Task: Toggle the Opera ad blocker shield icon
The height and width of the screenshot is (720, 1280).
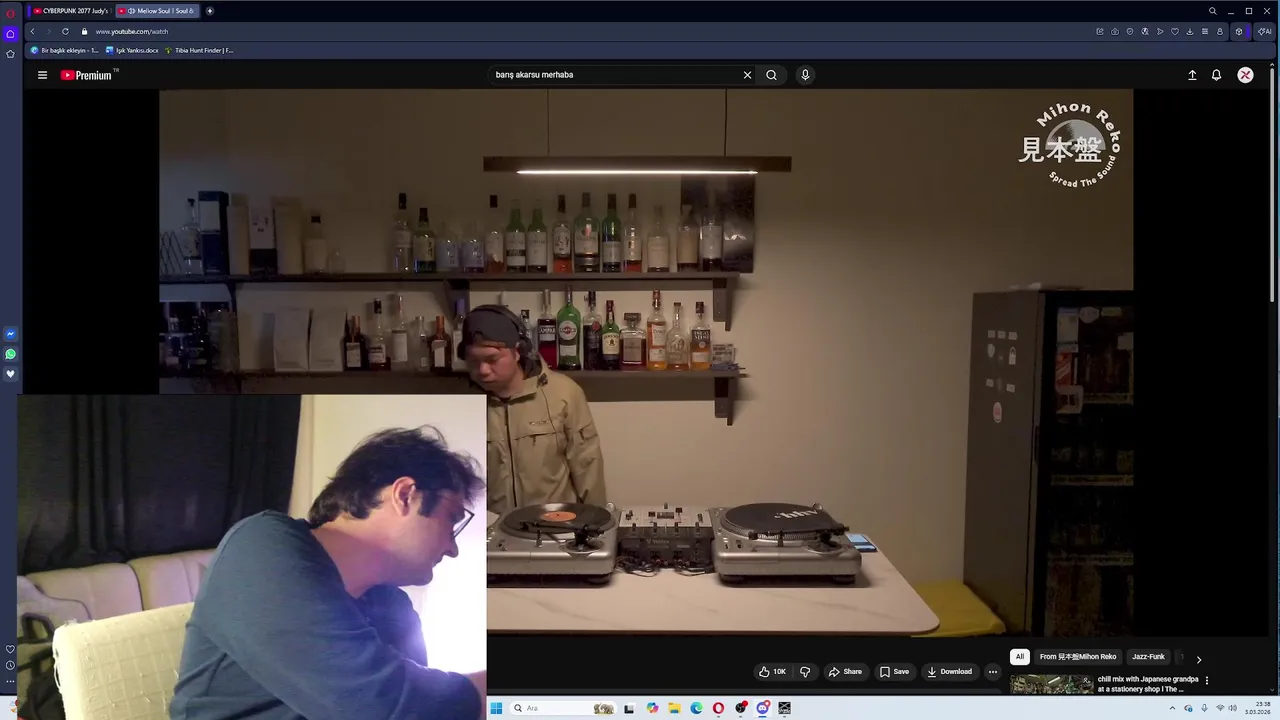Action: [x=1129, y=32]
